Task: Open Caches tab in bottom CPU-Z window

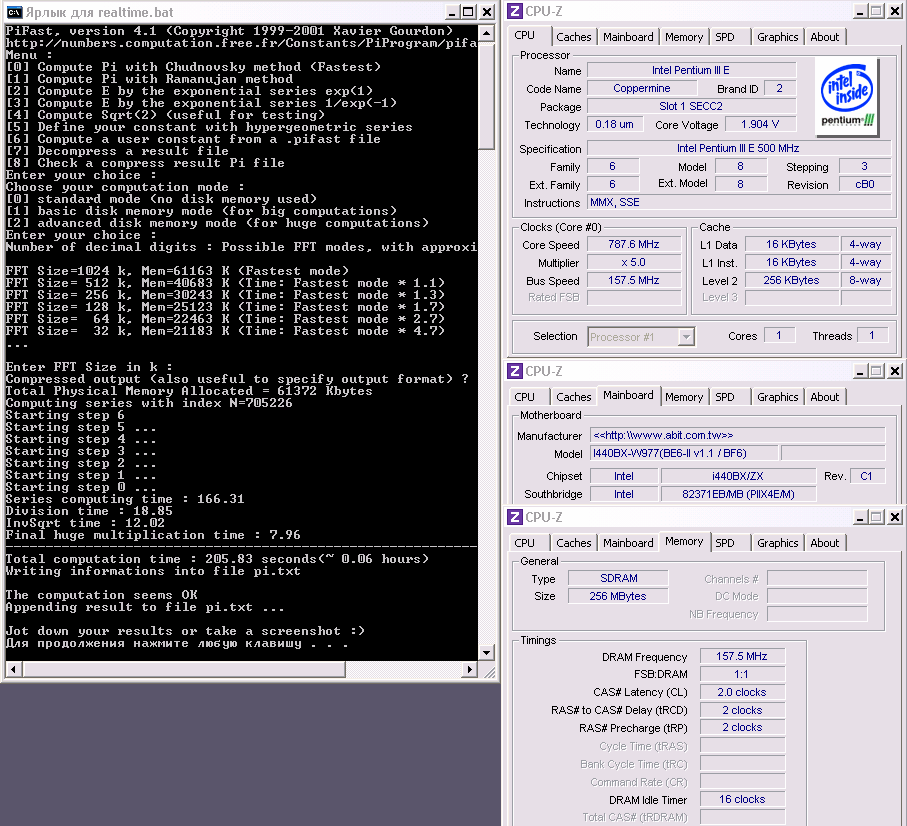Action: [x=573, y=543]
